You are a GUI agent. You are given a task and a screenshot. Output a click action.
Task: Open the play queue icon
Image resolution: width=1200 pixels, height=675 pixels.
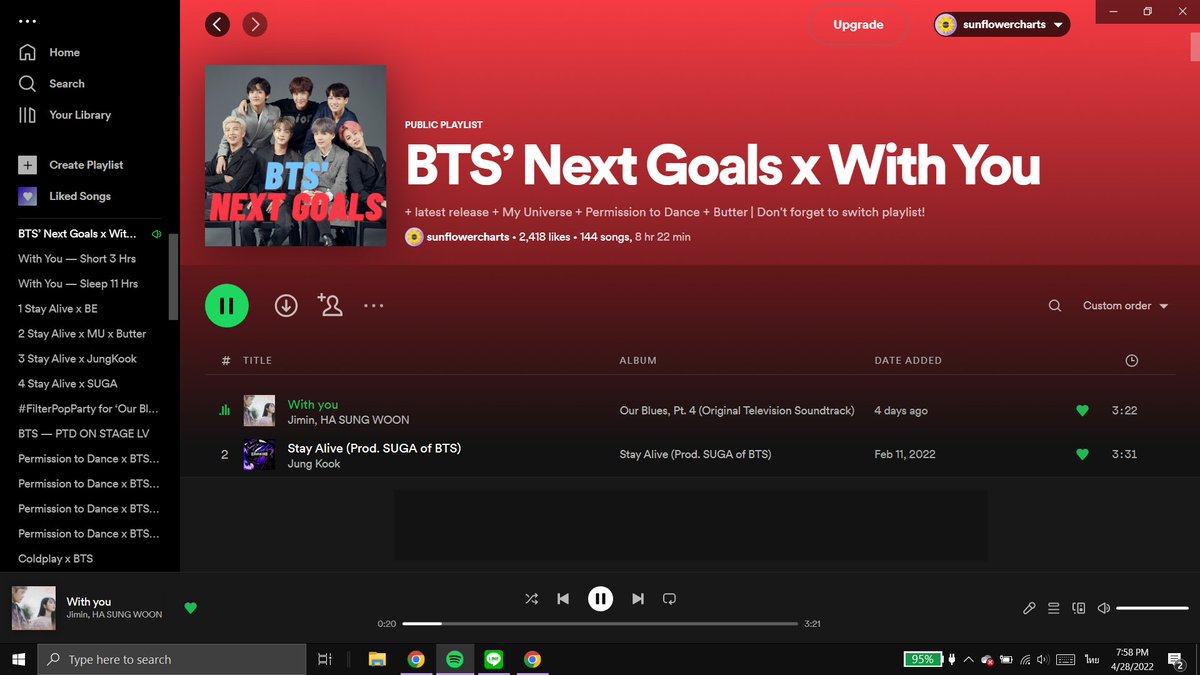pos(1054,608)
